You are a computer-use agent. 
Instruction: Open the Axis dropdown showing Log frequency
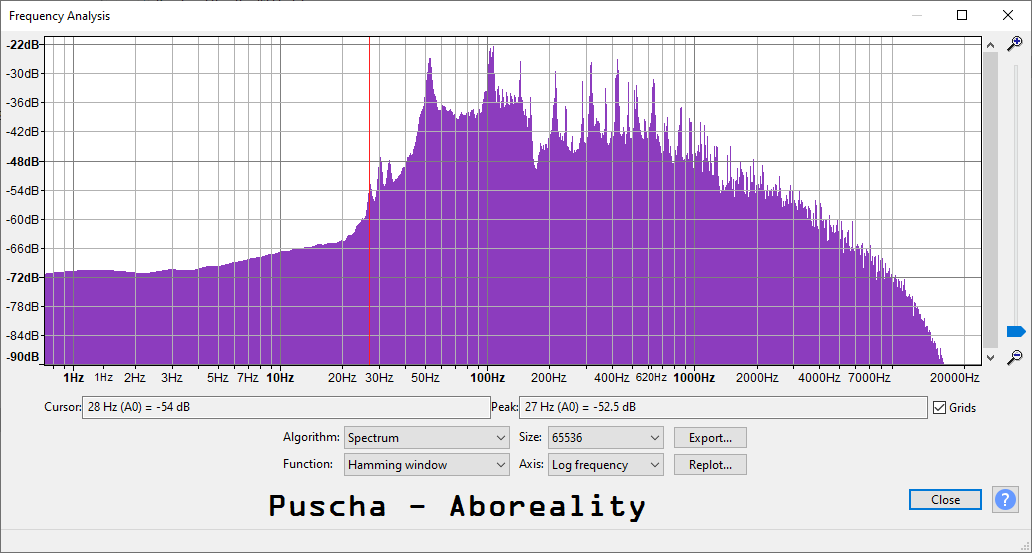[x=606, y=465]
